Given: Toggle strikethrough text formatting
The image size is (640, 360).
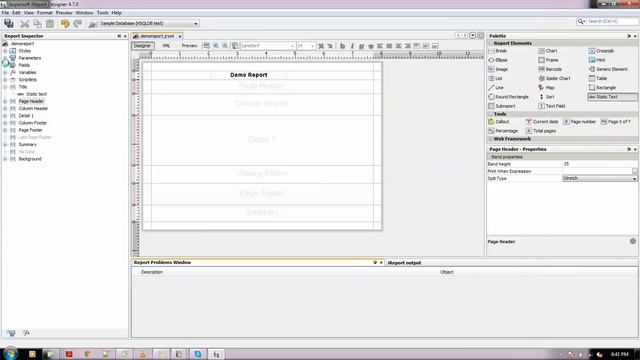Looking at the screenshot, I should [x=371, y=46].
